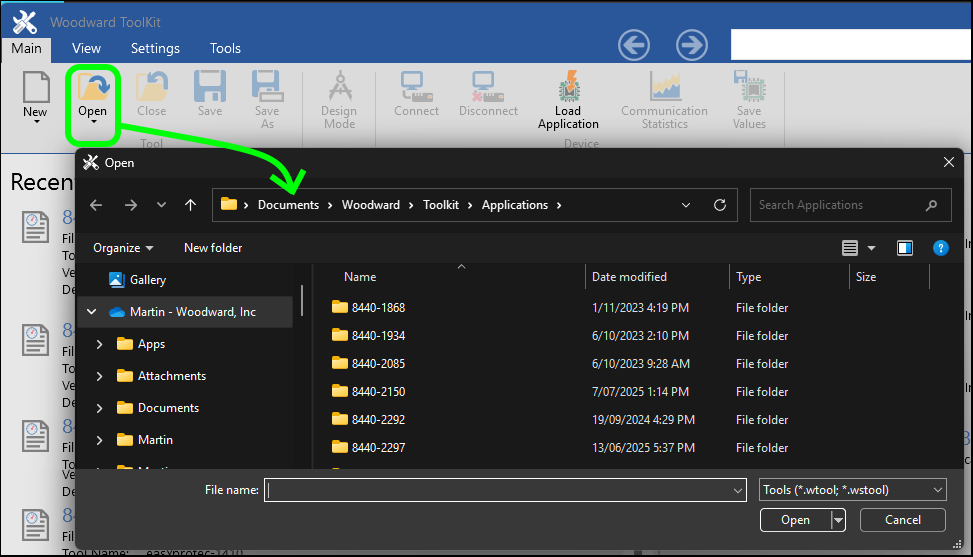Click the ToolKit forward navigation arrow
Screen dimensions: 973x557
point(692,45)
